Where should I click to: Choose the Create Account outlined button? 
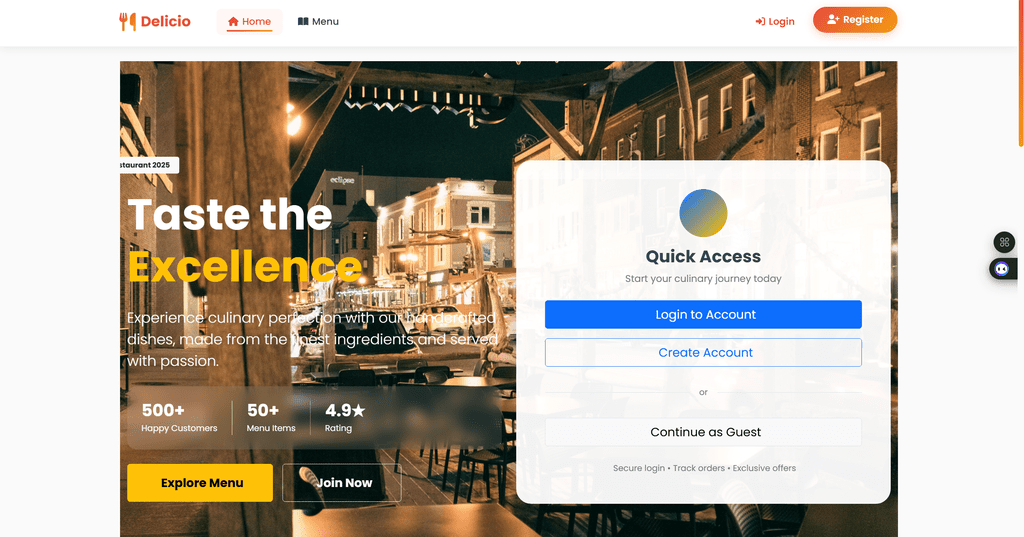[703, 352]
